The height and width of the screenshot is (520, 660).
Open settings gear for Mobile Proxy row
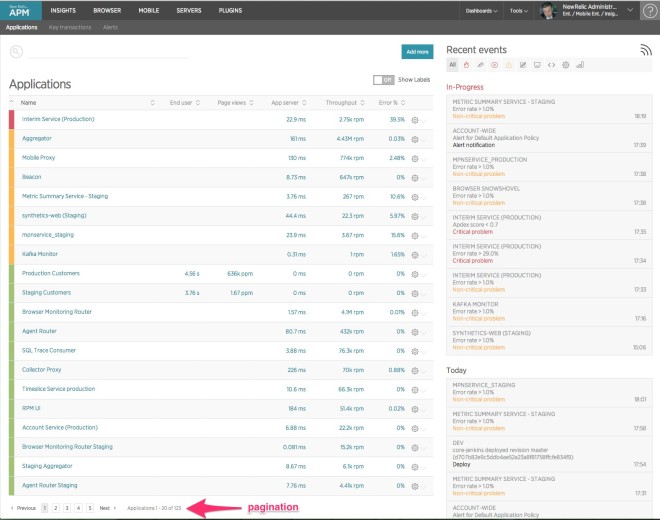click(415, 159)
